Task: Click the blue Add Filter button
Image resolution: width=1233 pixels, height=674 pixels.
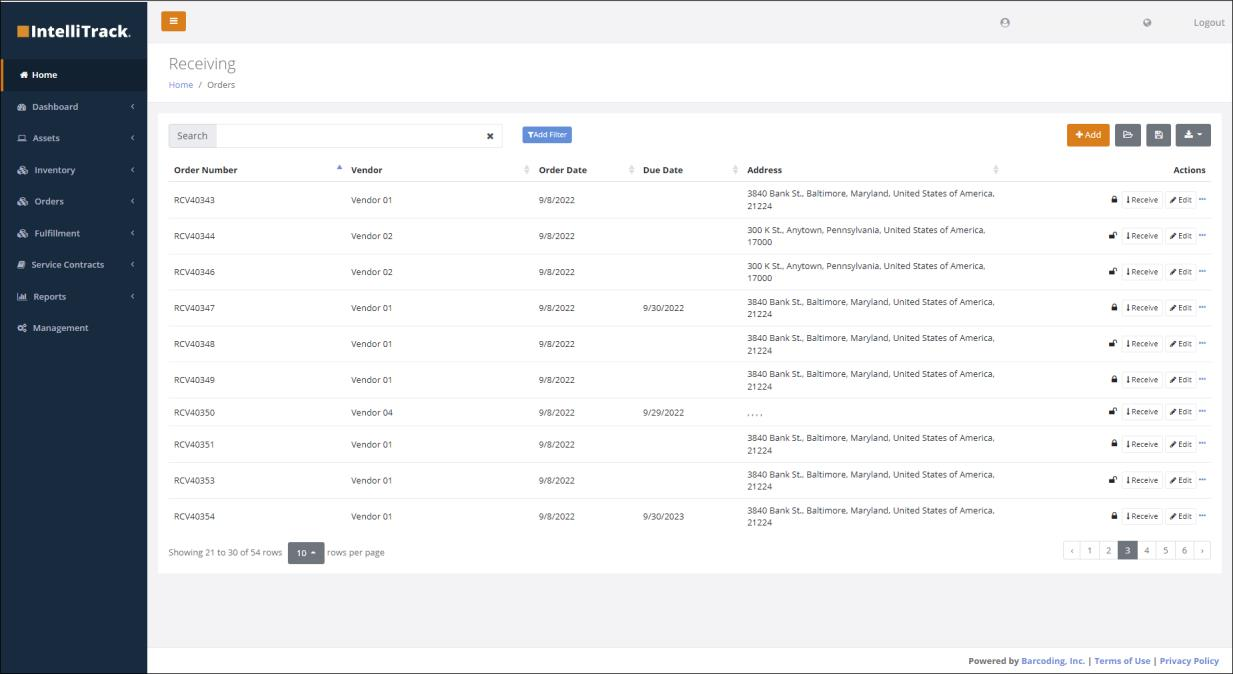Action: 547,135
